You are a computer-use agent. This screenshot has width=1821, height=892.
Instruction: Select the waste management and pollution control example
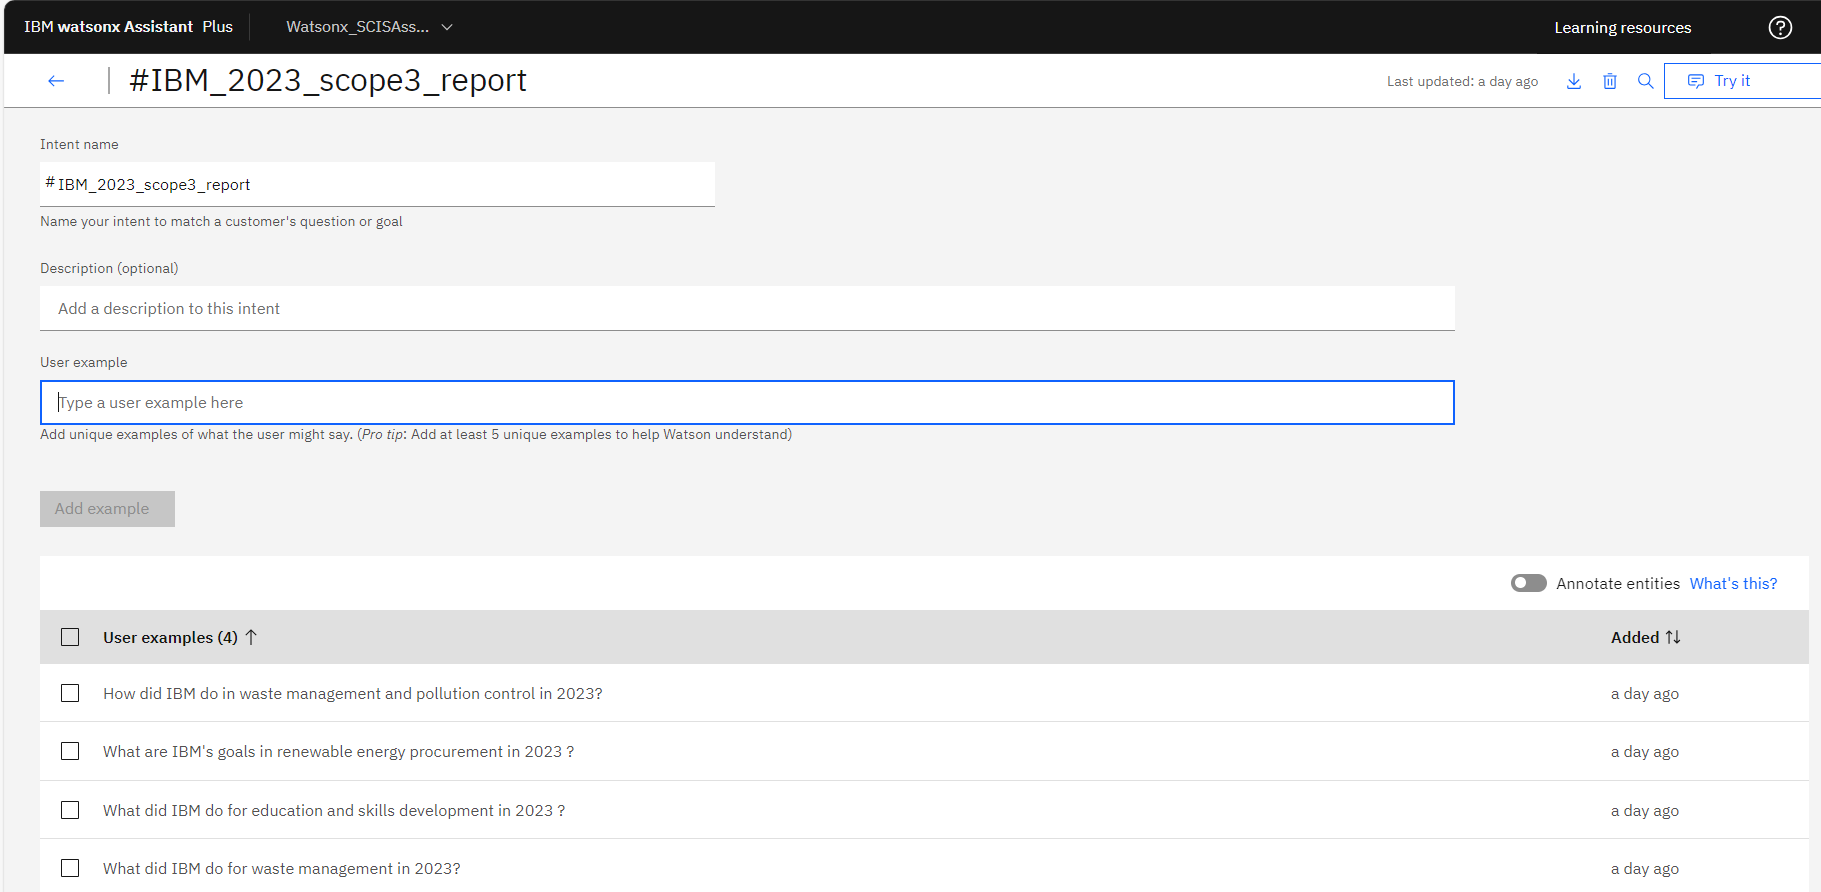[70, 693]
